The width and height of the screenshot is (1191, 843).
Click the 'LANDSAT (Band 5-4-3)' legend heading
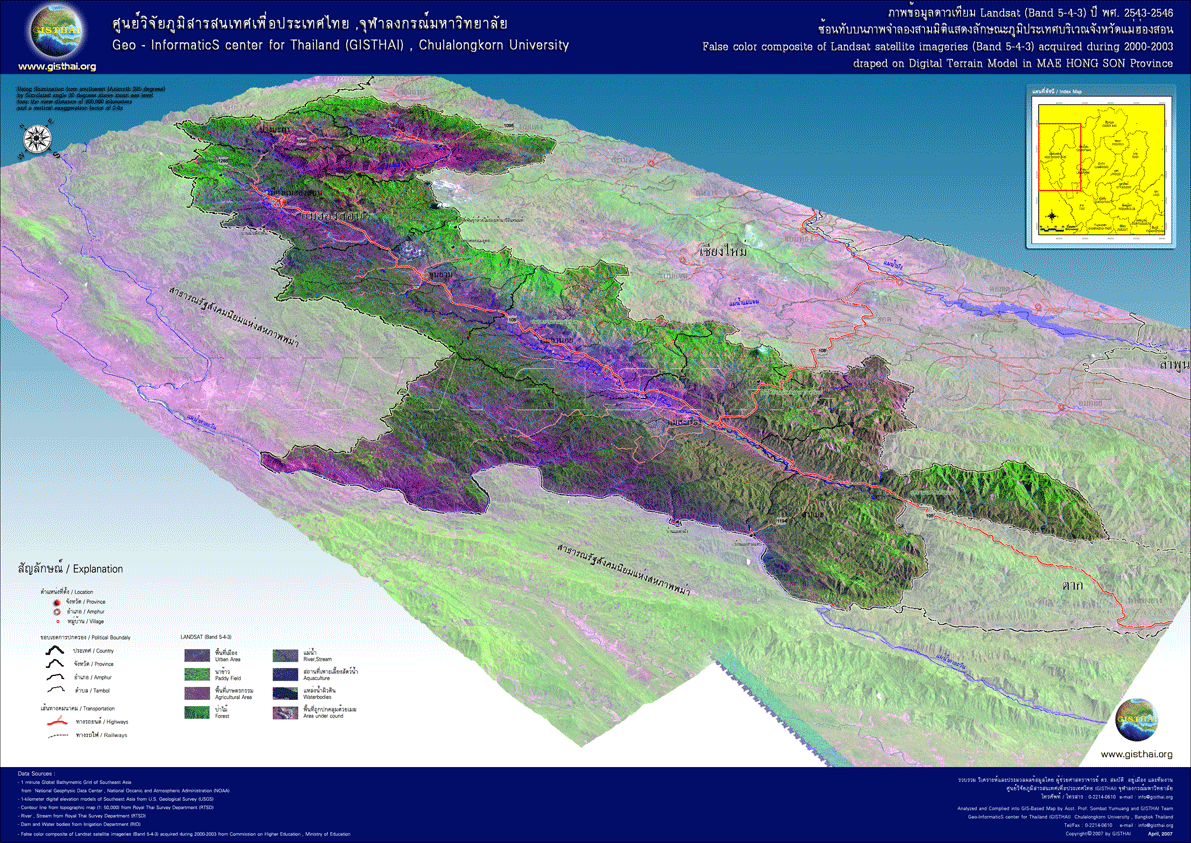[206, 636]
